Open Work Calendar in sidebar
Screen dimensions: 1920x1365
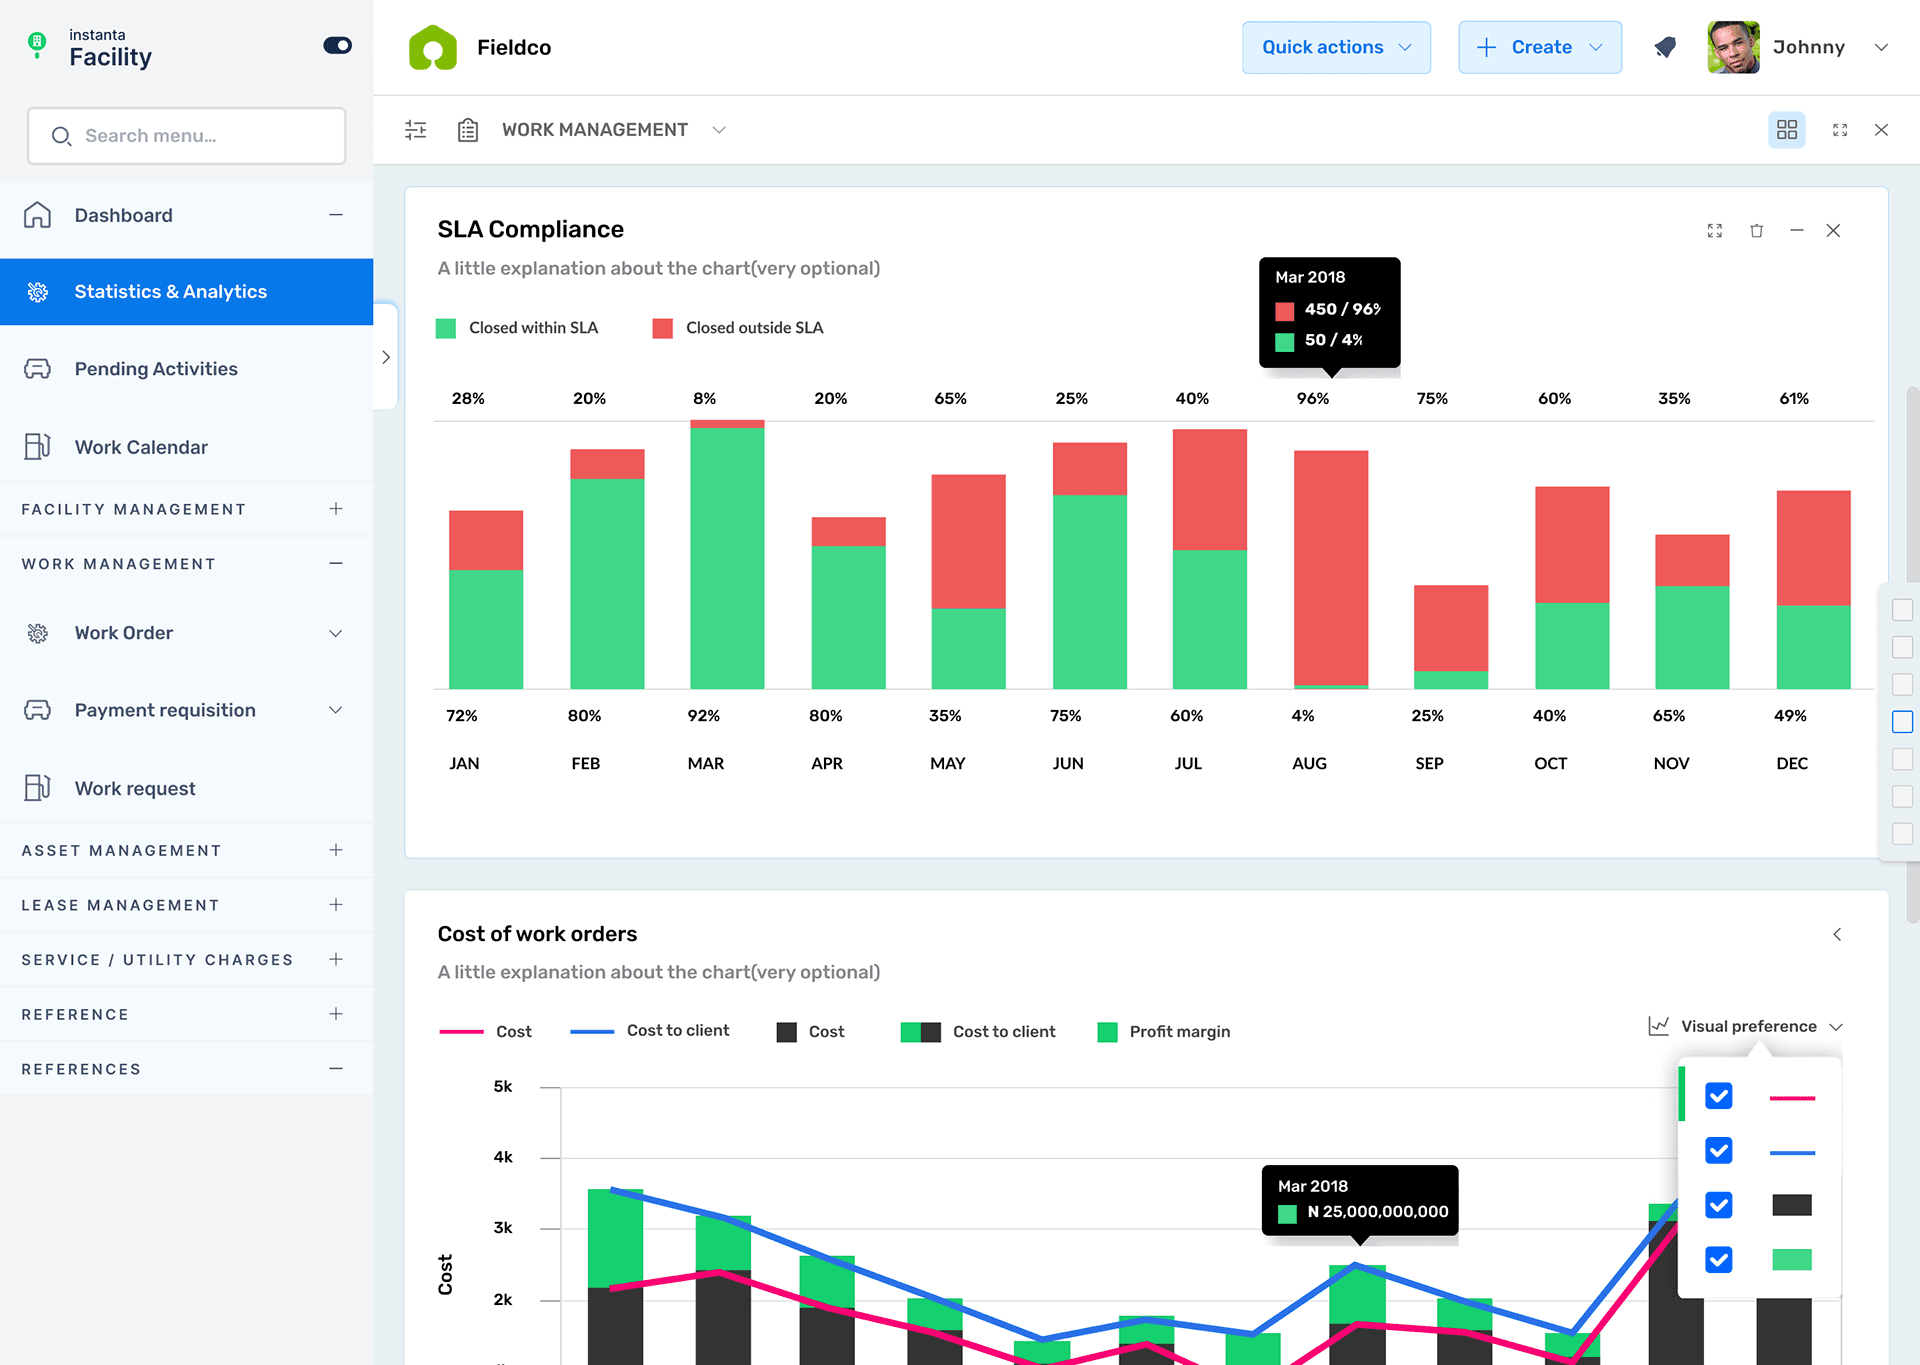pyautogui.click(x=141, y=447)
